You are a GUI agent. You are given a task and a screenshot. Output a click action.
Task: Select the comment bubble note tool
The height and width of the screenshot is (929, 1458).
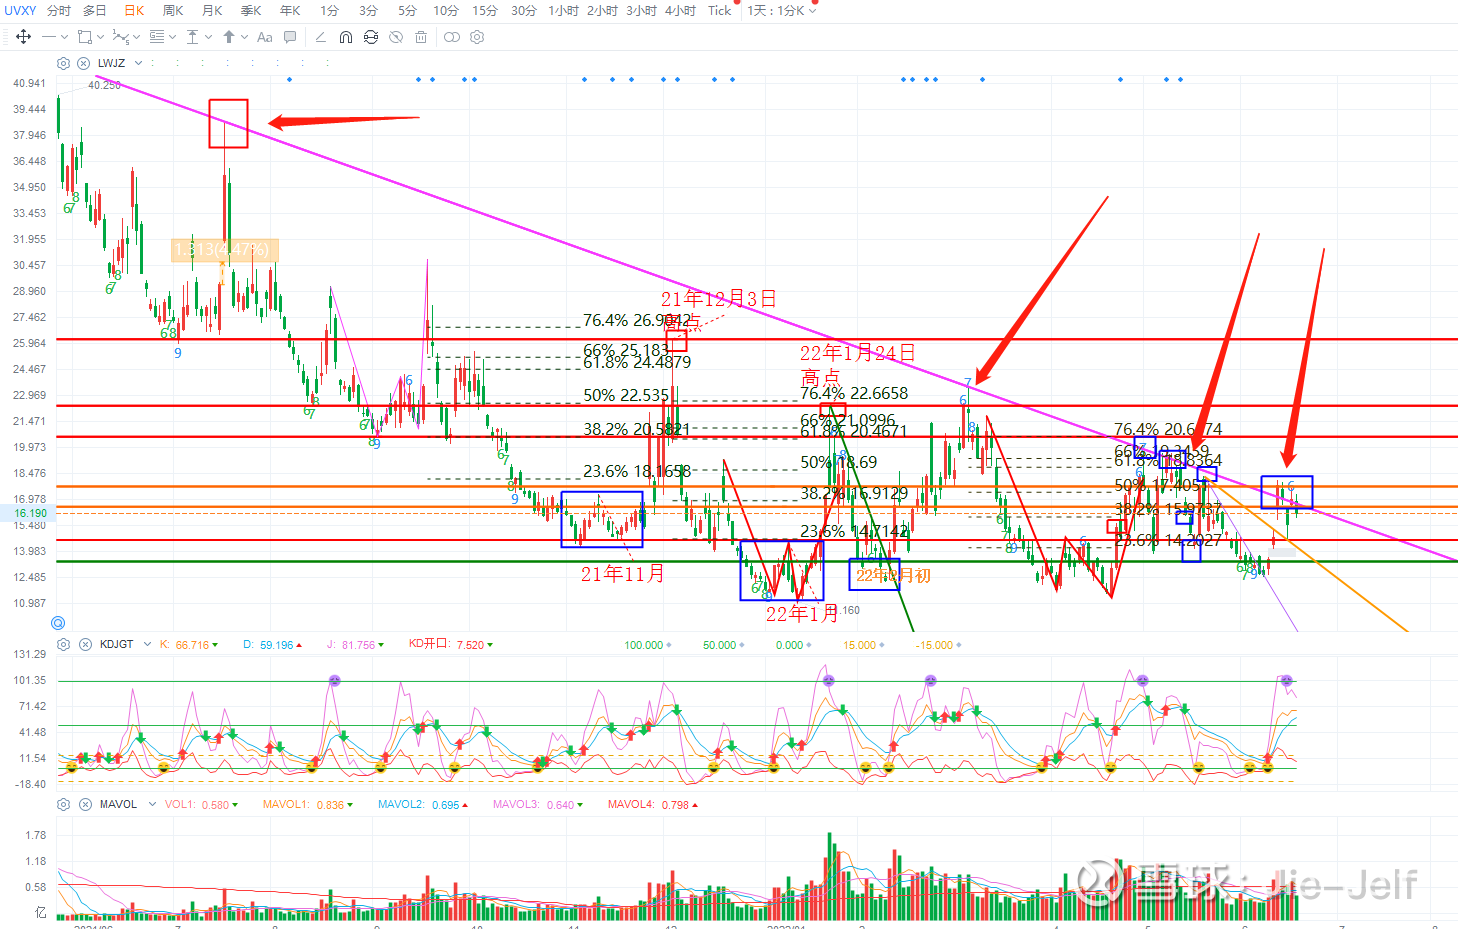tap(290, 37)
